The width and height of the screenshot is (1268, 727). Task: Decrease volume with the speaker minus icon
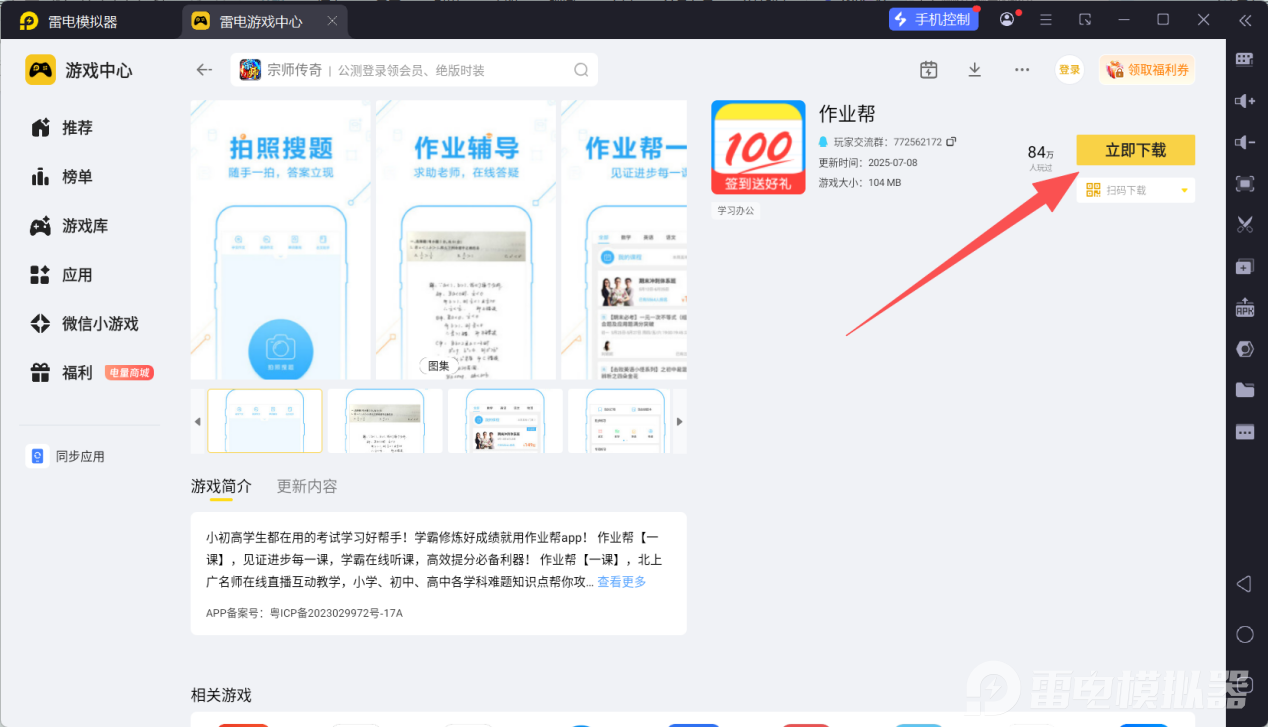point(1245,142)
